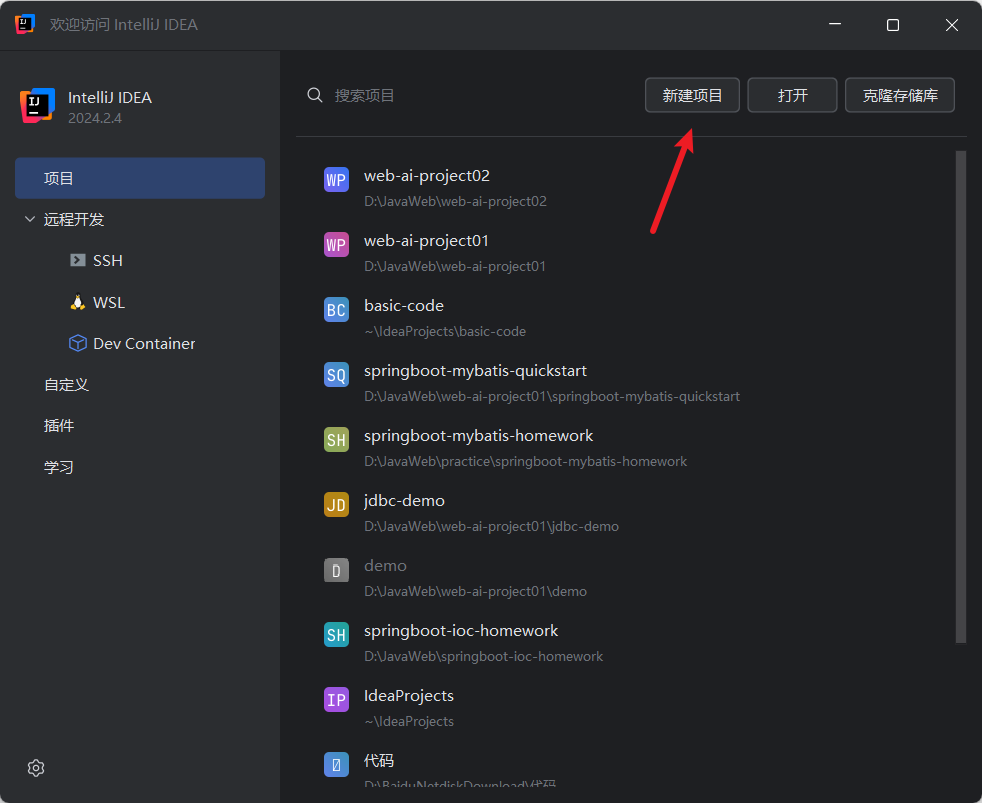
Task: Select SSH under remote development
Action: tap(108, 261)
